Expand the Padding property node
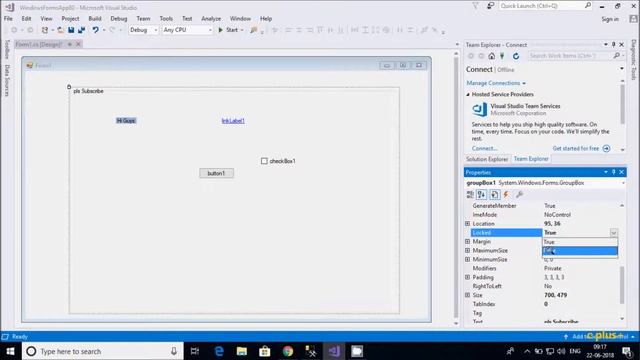 [467, 277]
